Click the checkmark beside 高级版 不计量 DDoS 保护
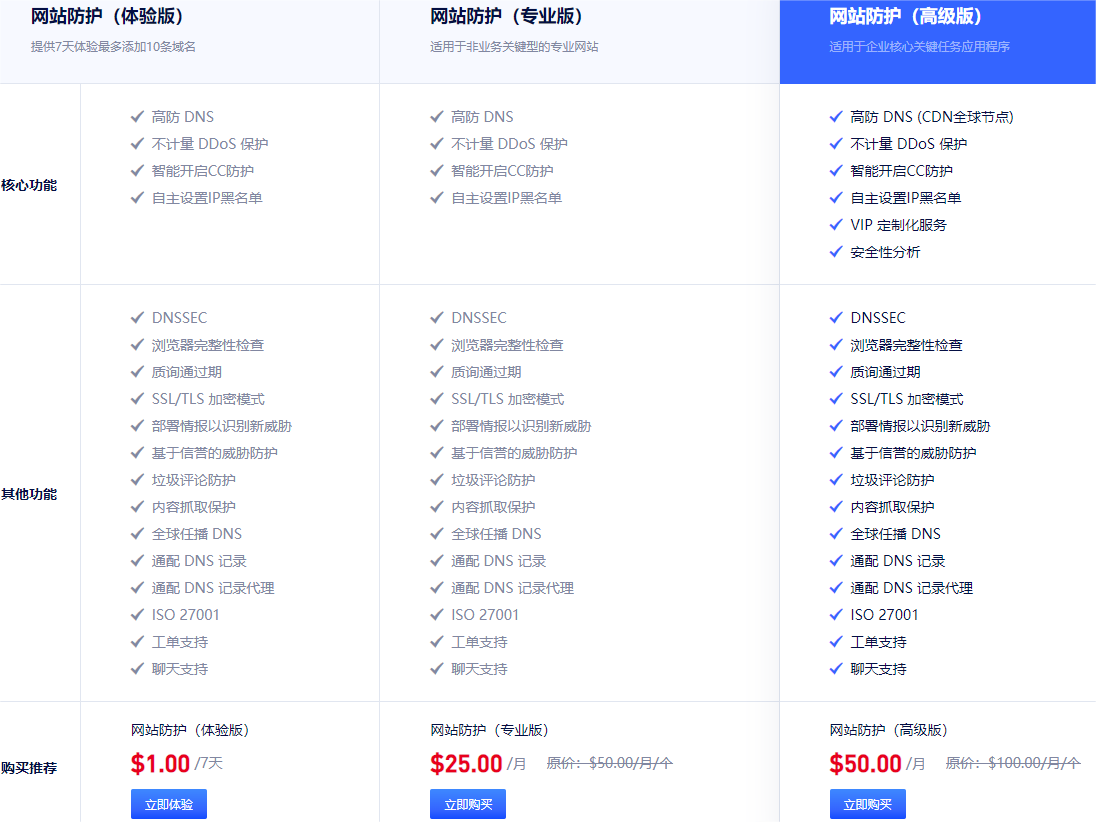The image size is (1096, 822). pos(836,144)
